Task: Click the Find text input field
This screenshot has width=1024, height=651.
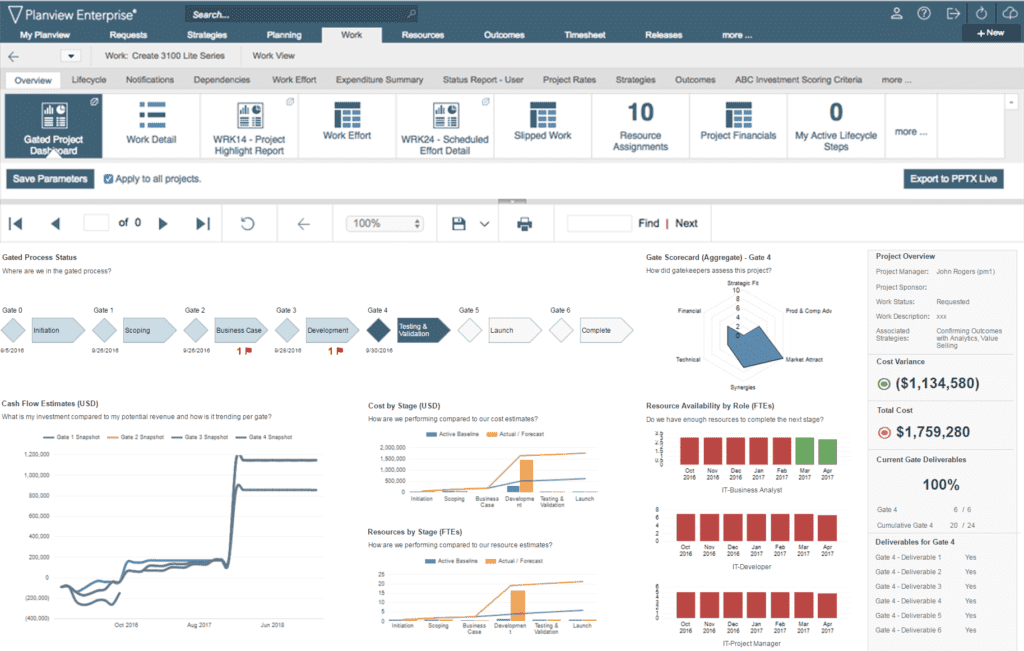Action: (x=599, y=224)
